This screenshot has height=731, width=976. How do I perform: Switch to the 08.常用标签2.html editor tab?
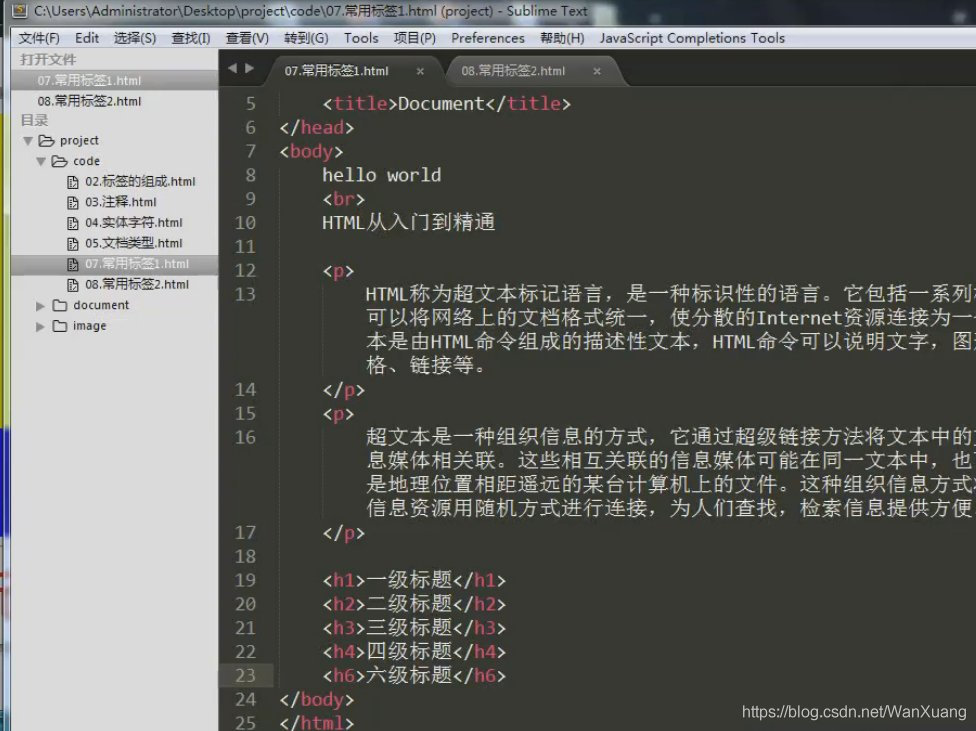(x=513, y=71)
